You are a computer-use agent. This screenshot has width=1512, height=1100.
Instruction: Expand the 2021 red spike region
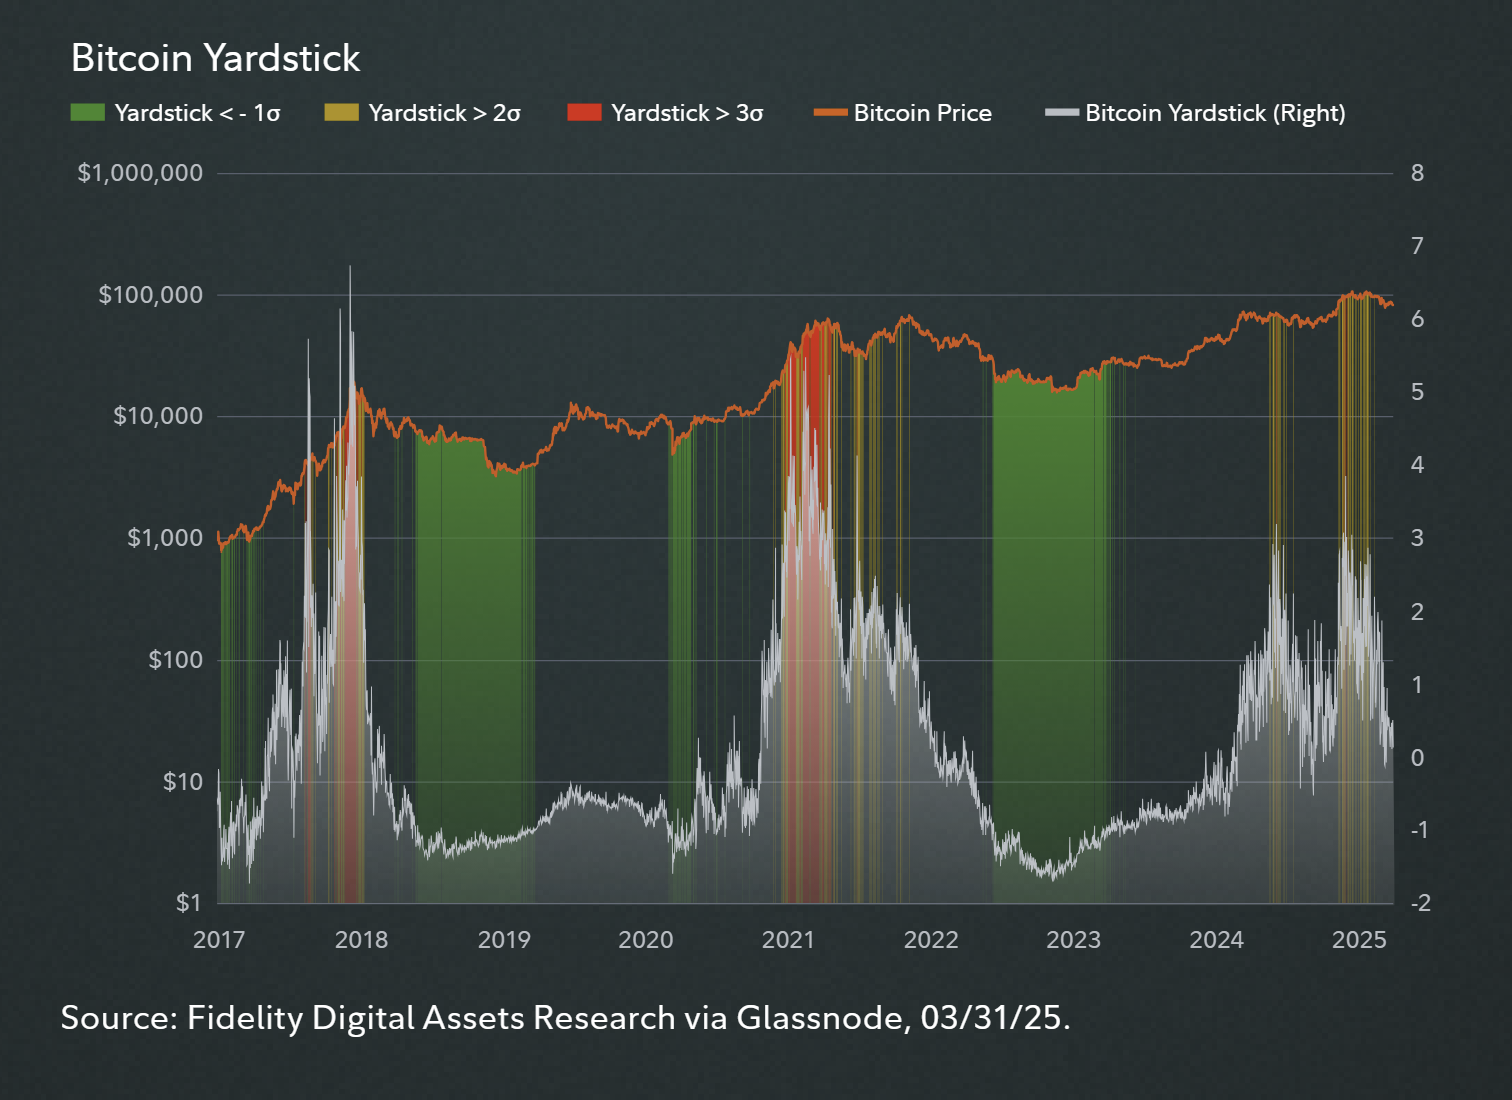(x=810, y=400)
